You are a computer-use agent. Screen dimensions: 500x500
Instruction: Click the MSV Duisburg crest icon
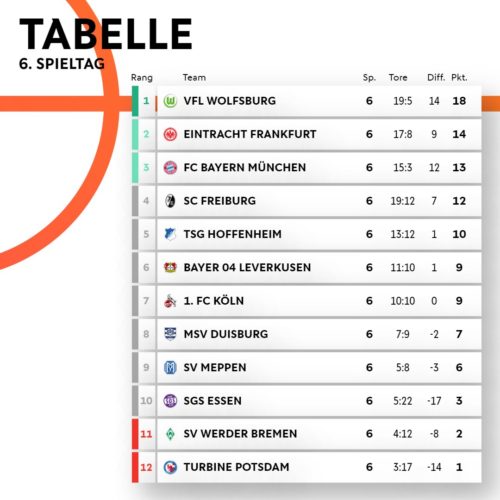click(170, 334)
